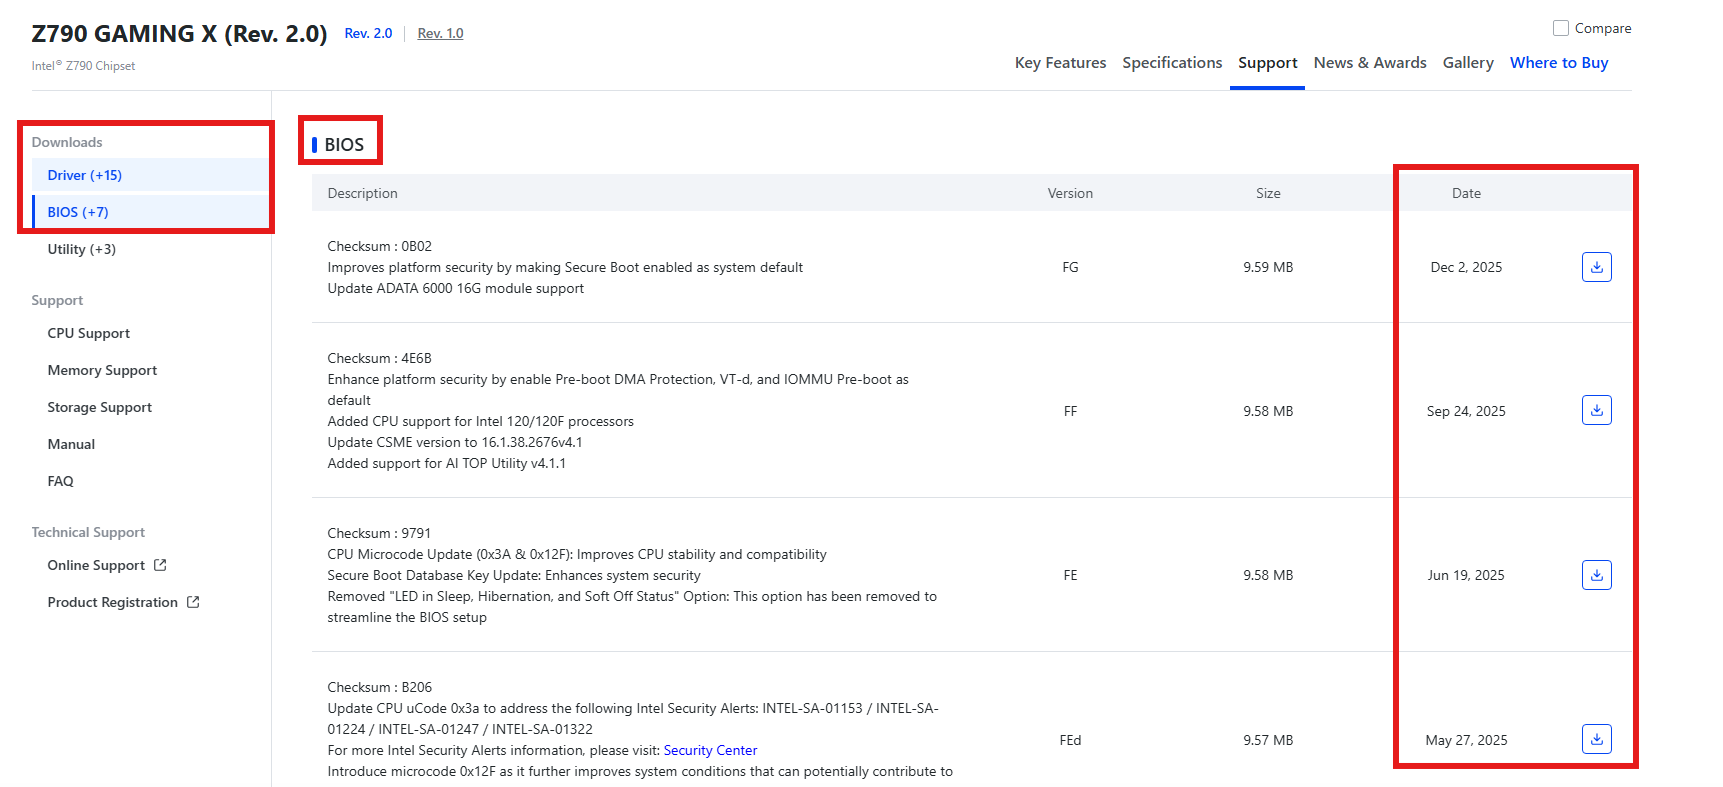This screenshot has width=1723, height=787.
Task: Click the size value '9.57 MB'
Action: click(1268, 740)
